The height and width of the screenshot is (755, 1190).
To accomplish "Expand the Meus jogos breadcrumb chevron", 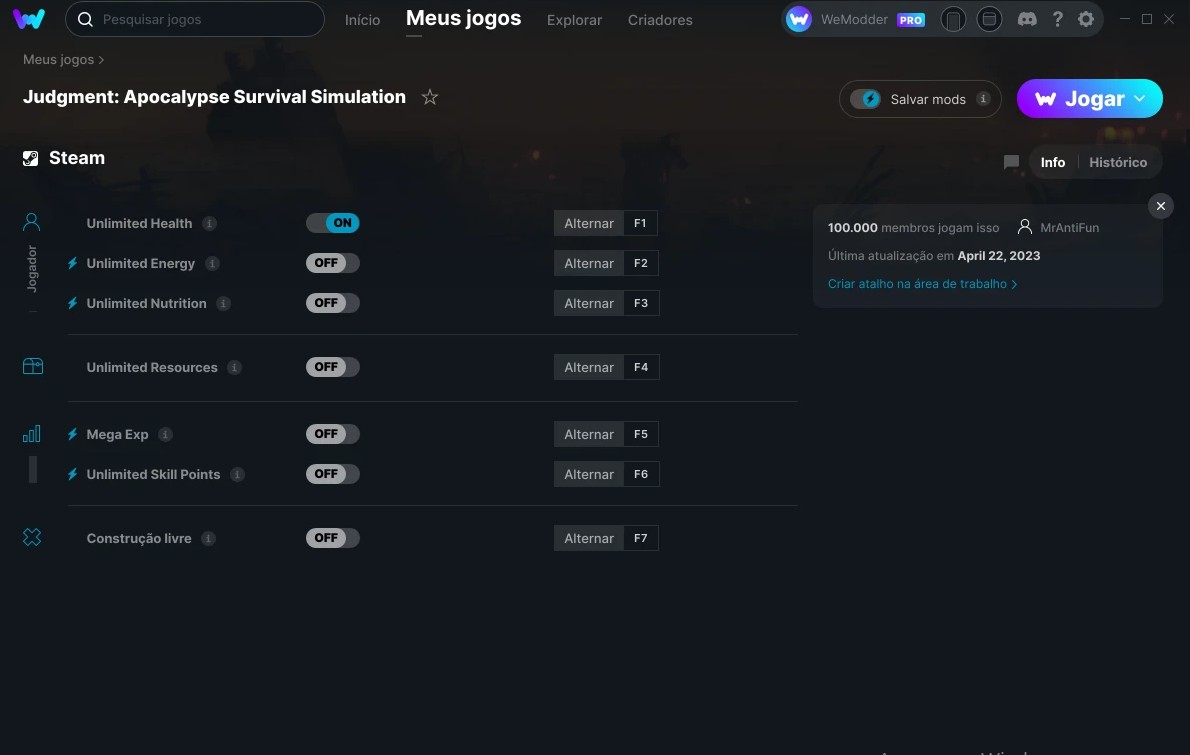I will pos(101,60).
